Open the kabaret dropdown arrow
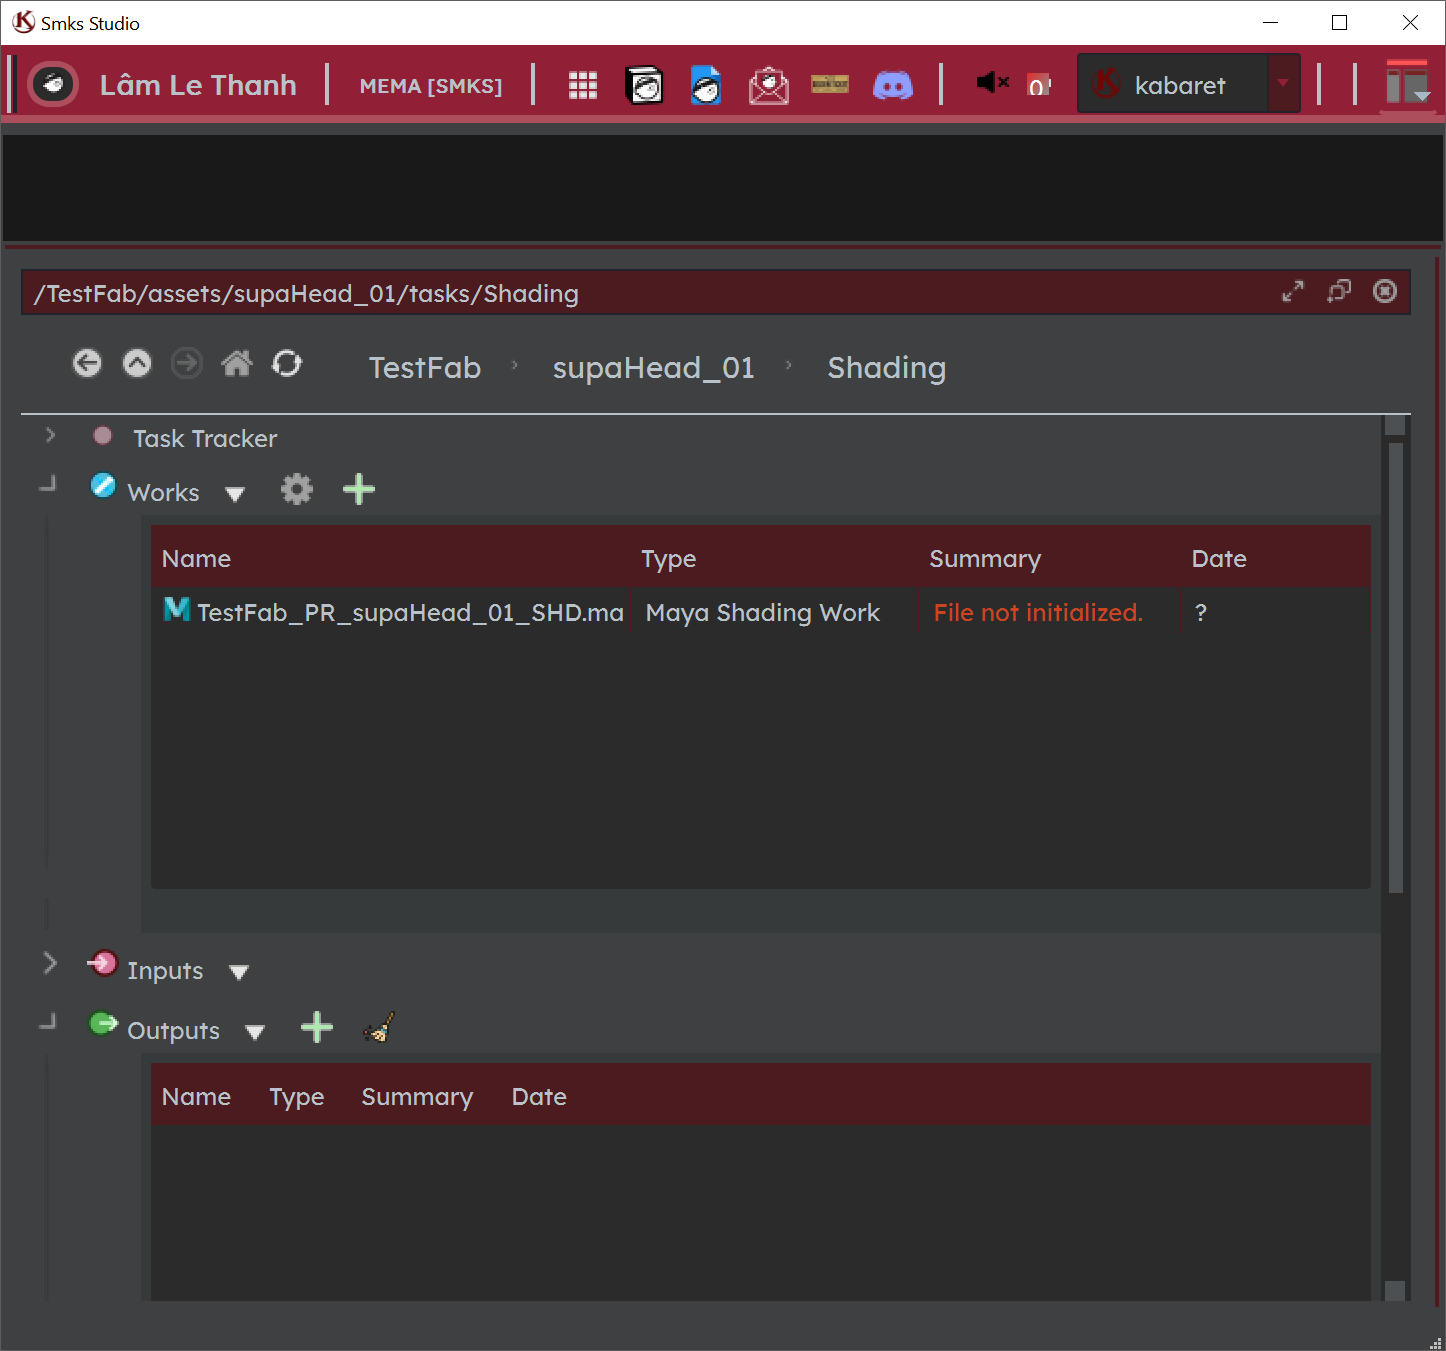This screenshot has width=1446, height=1351. [x=1283, y=83]
